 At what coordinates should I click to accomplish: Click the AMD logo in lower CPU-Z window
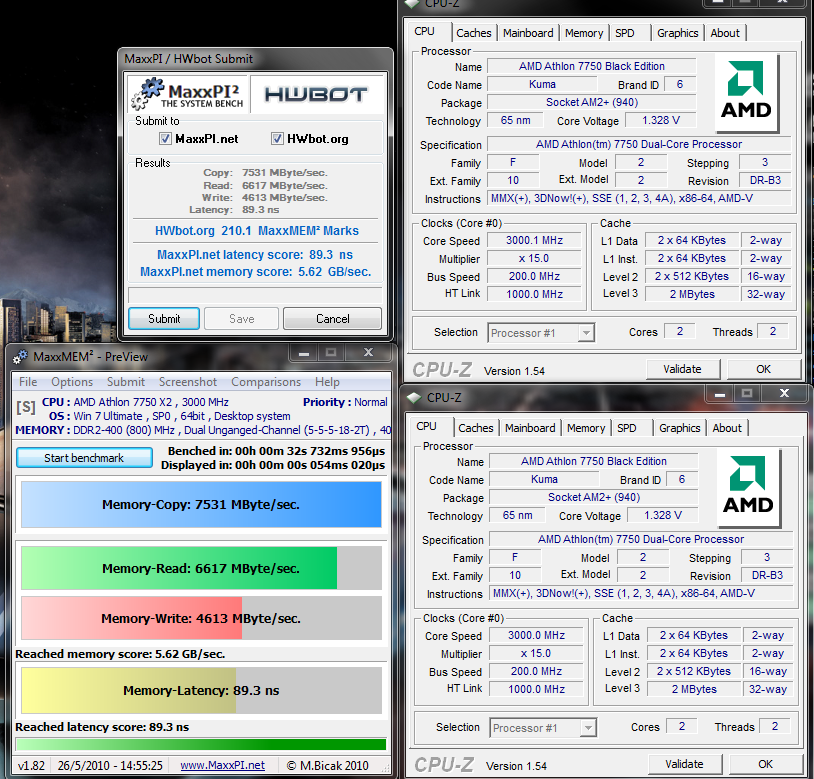[748, 486]
